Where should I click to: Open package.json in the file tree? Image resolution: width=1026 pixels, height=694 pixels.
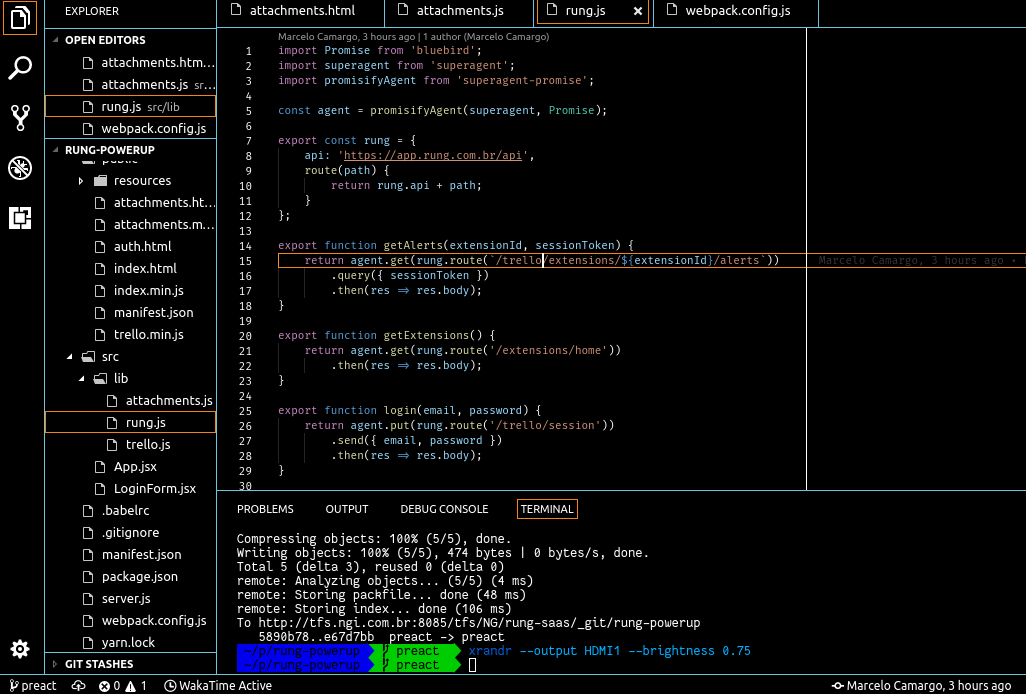pyautogui.click(x=130, y=576)
